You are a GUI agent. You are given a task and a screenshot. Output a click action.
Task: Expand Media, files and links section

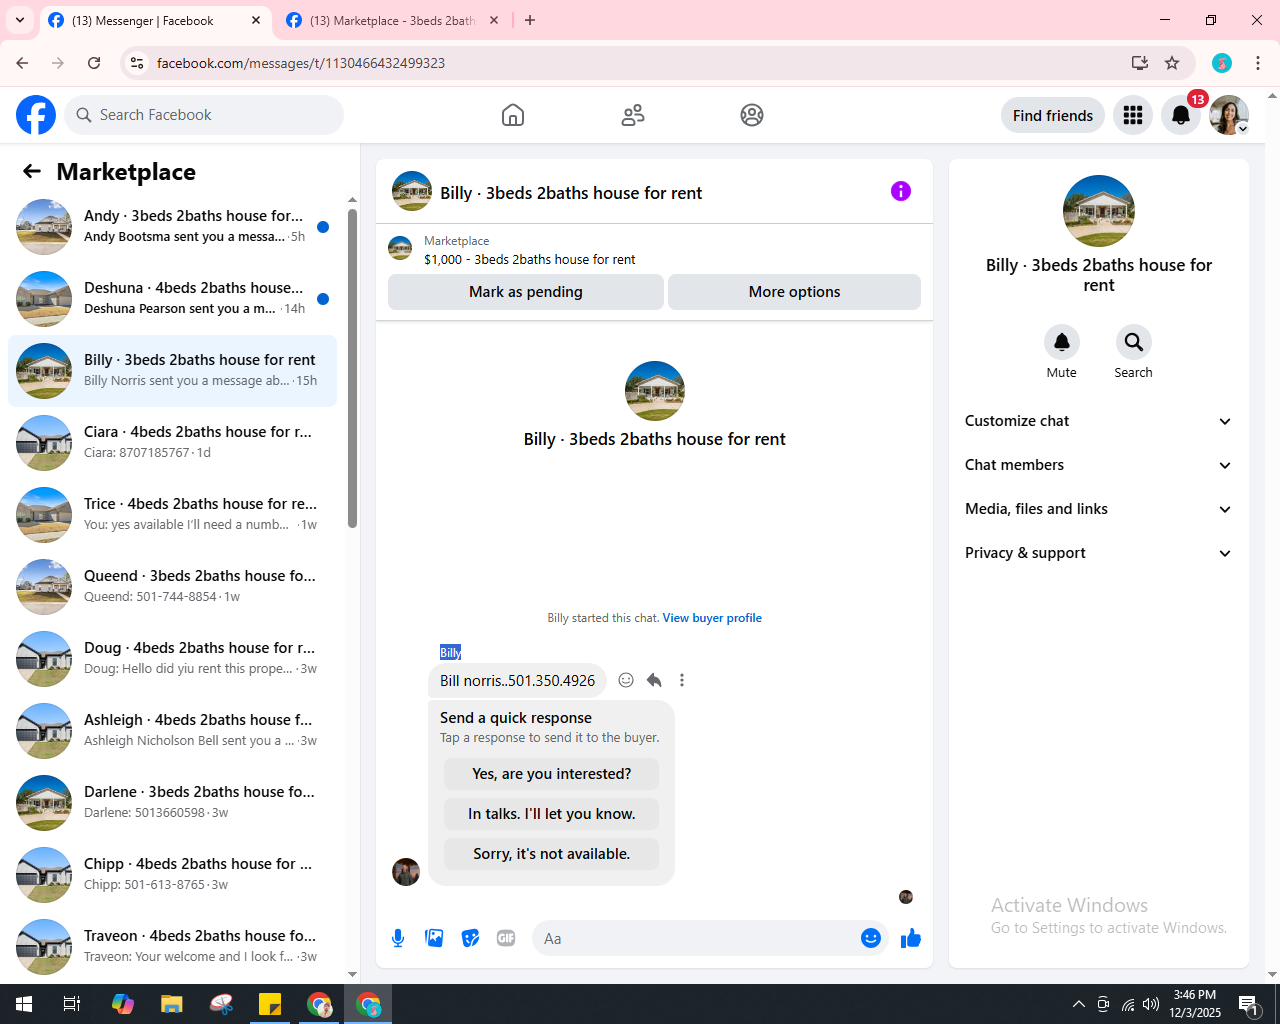click(x=1098, y=509)
